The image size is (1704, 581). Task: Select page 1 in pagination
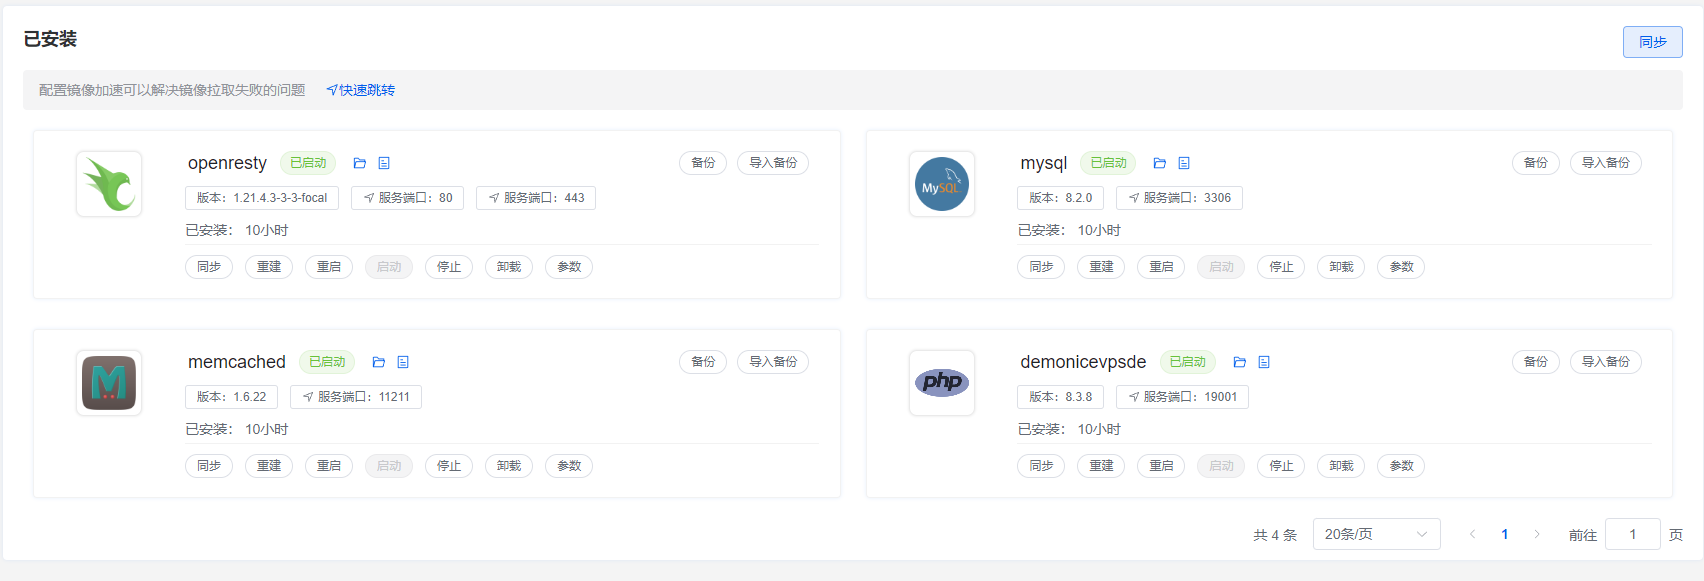pos(1504,534)
